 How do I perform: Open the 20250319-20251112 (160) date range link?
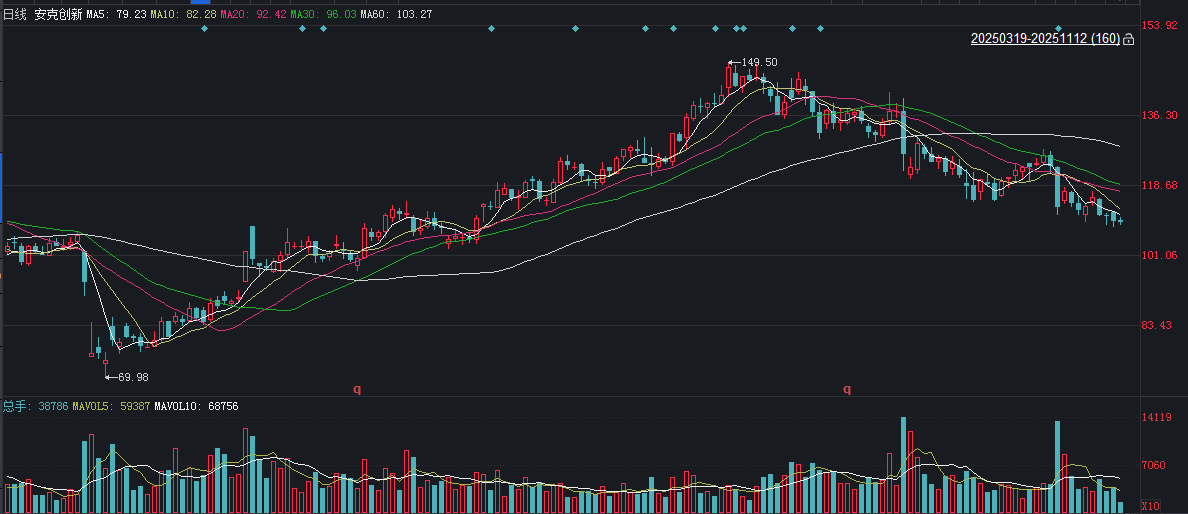click(x=1044, y=39)
